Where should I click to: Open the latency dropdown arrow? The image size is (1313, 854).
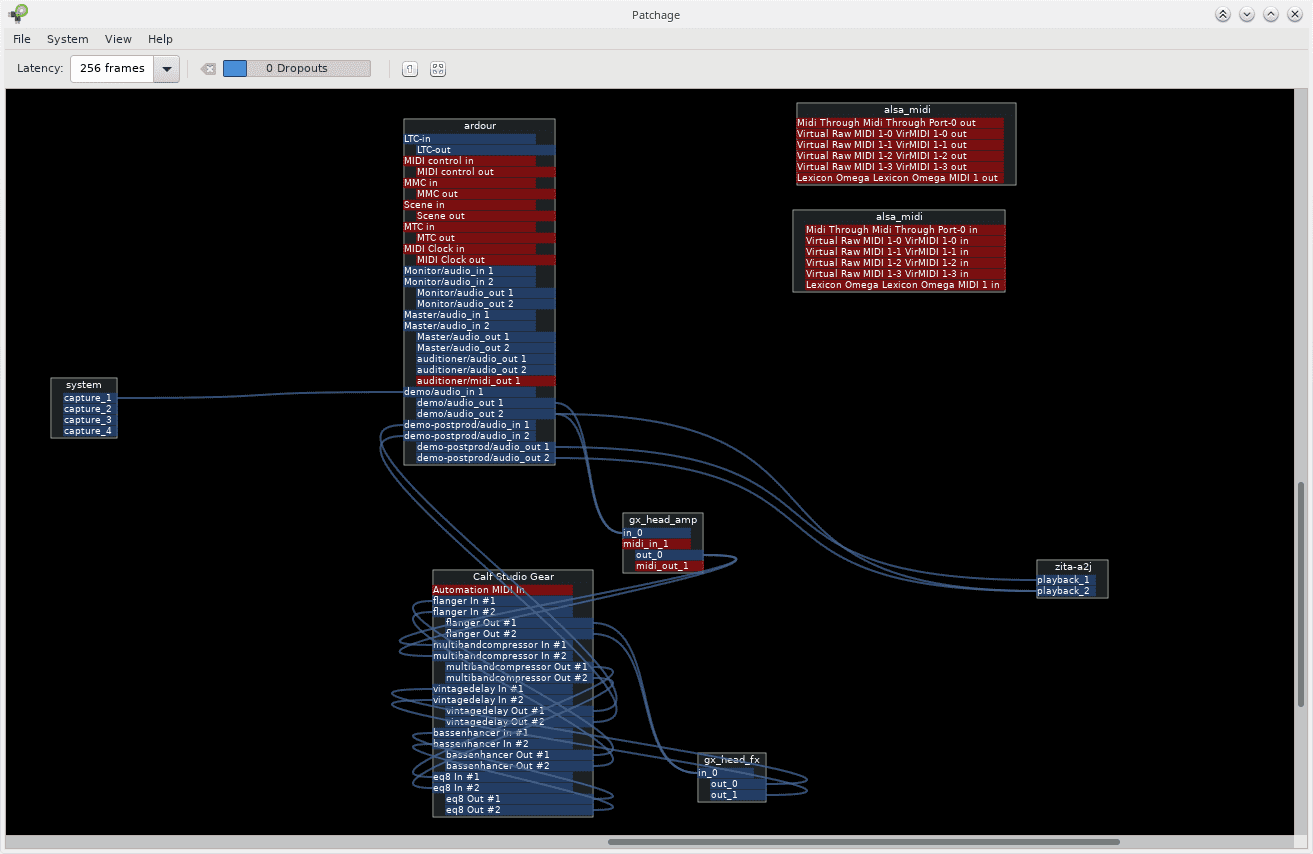(x=167, y=69)
